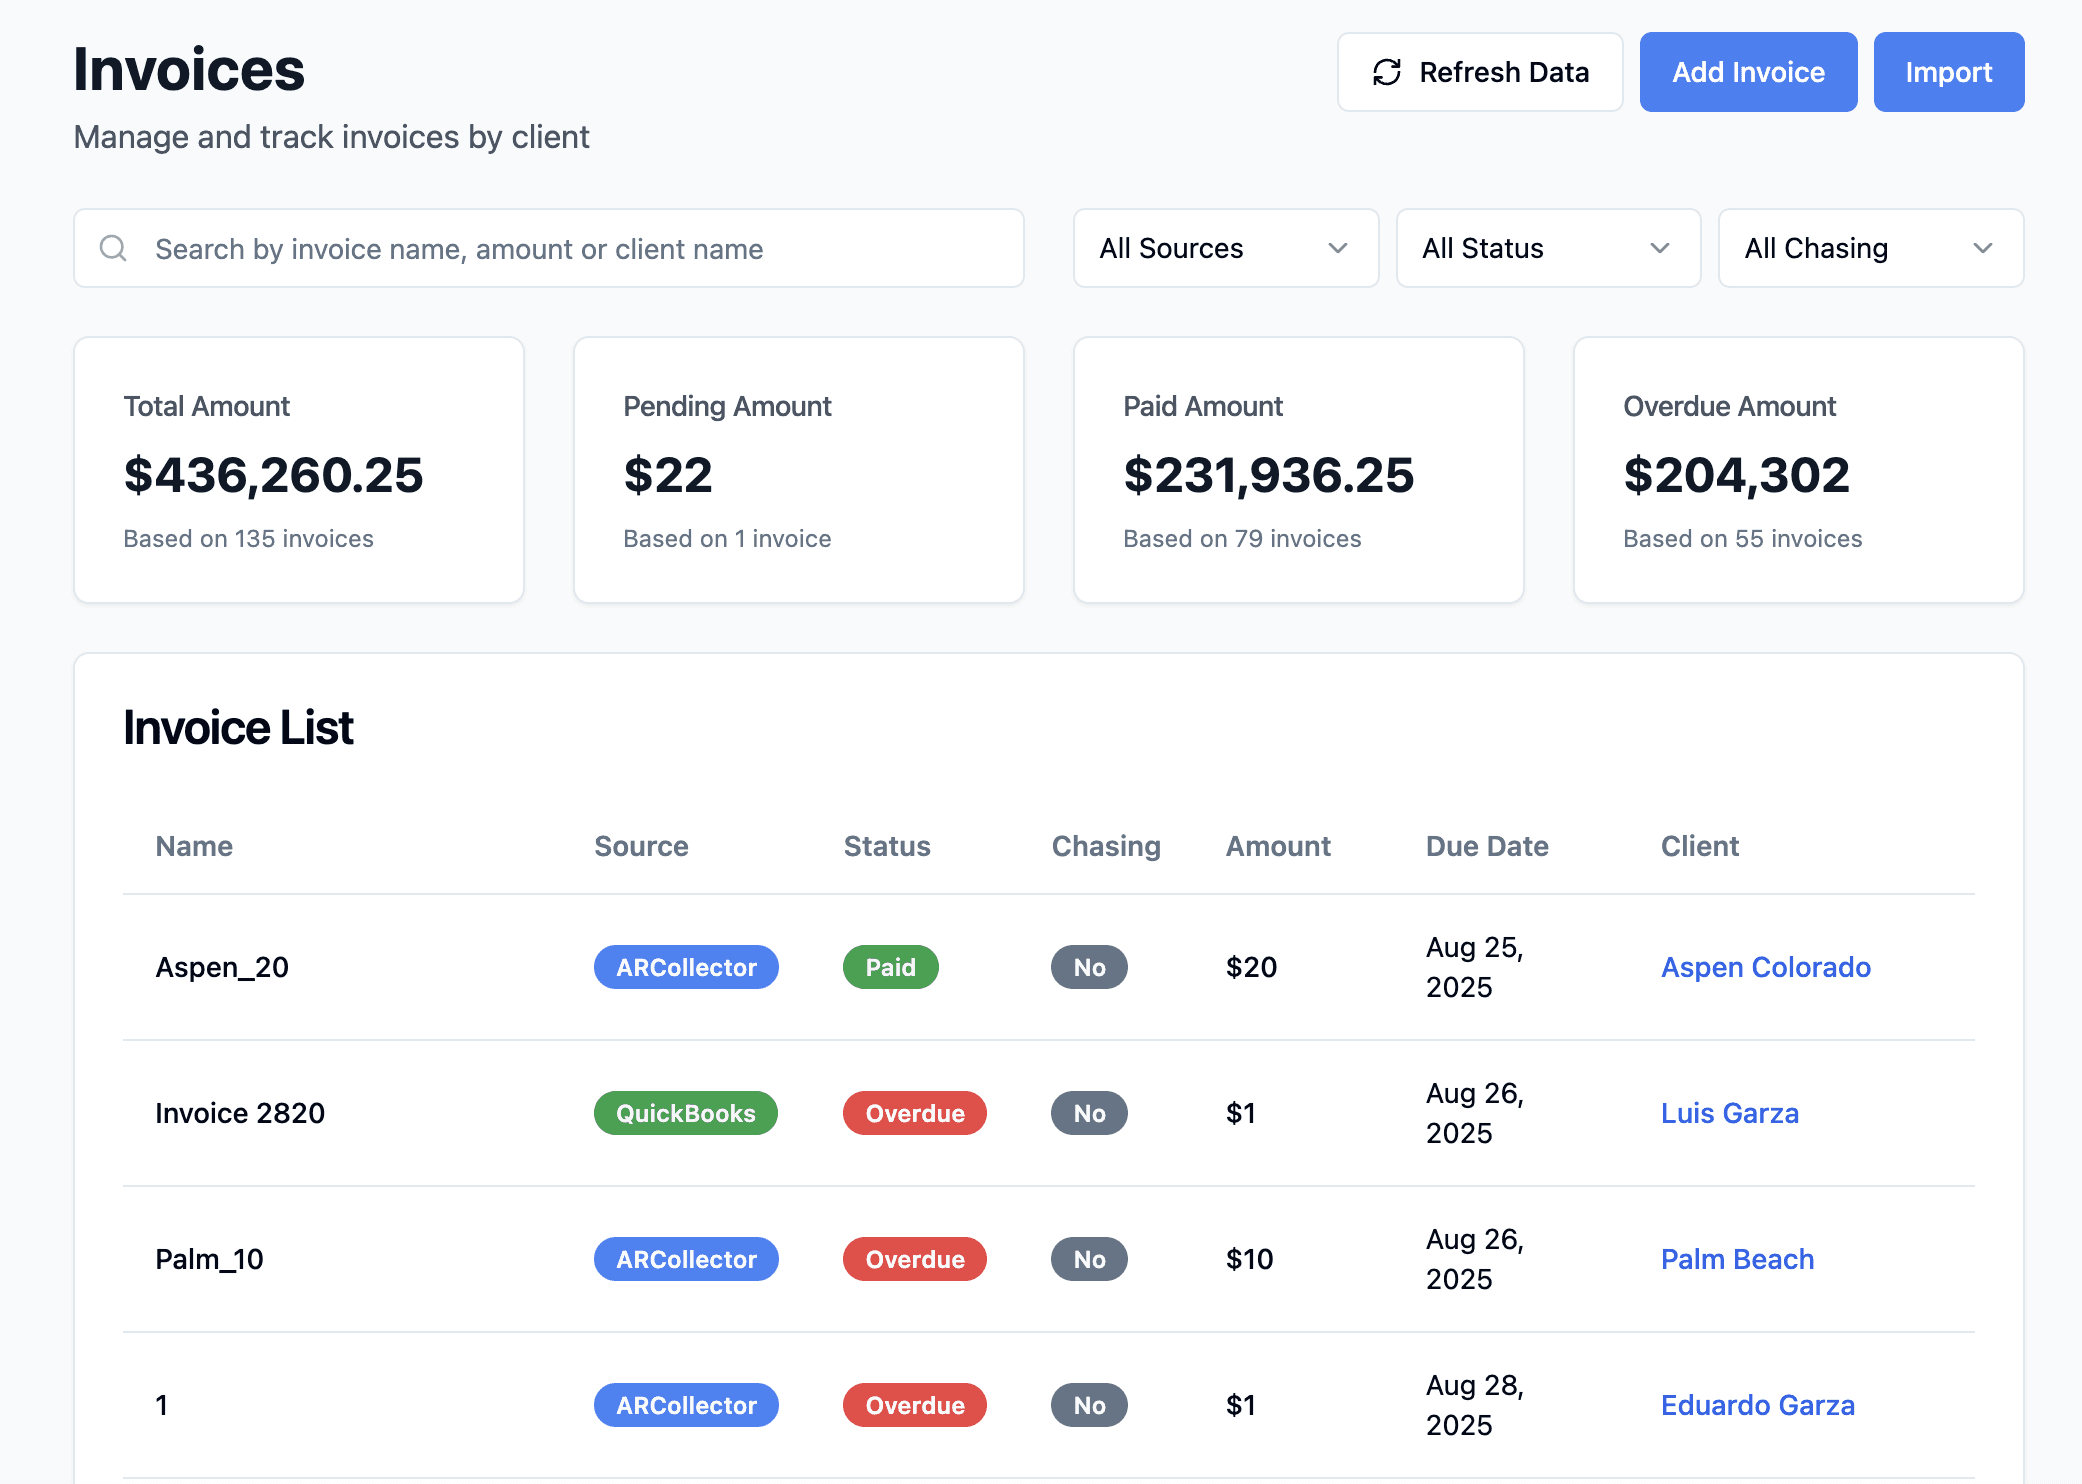The image size is (2082, 1484).
Task: Go to the Palm Beach client page
Action: point(1737,1259)
